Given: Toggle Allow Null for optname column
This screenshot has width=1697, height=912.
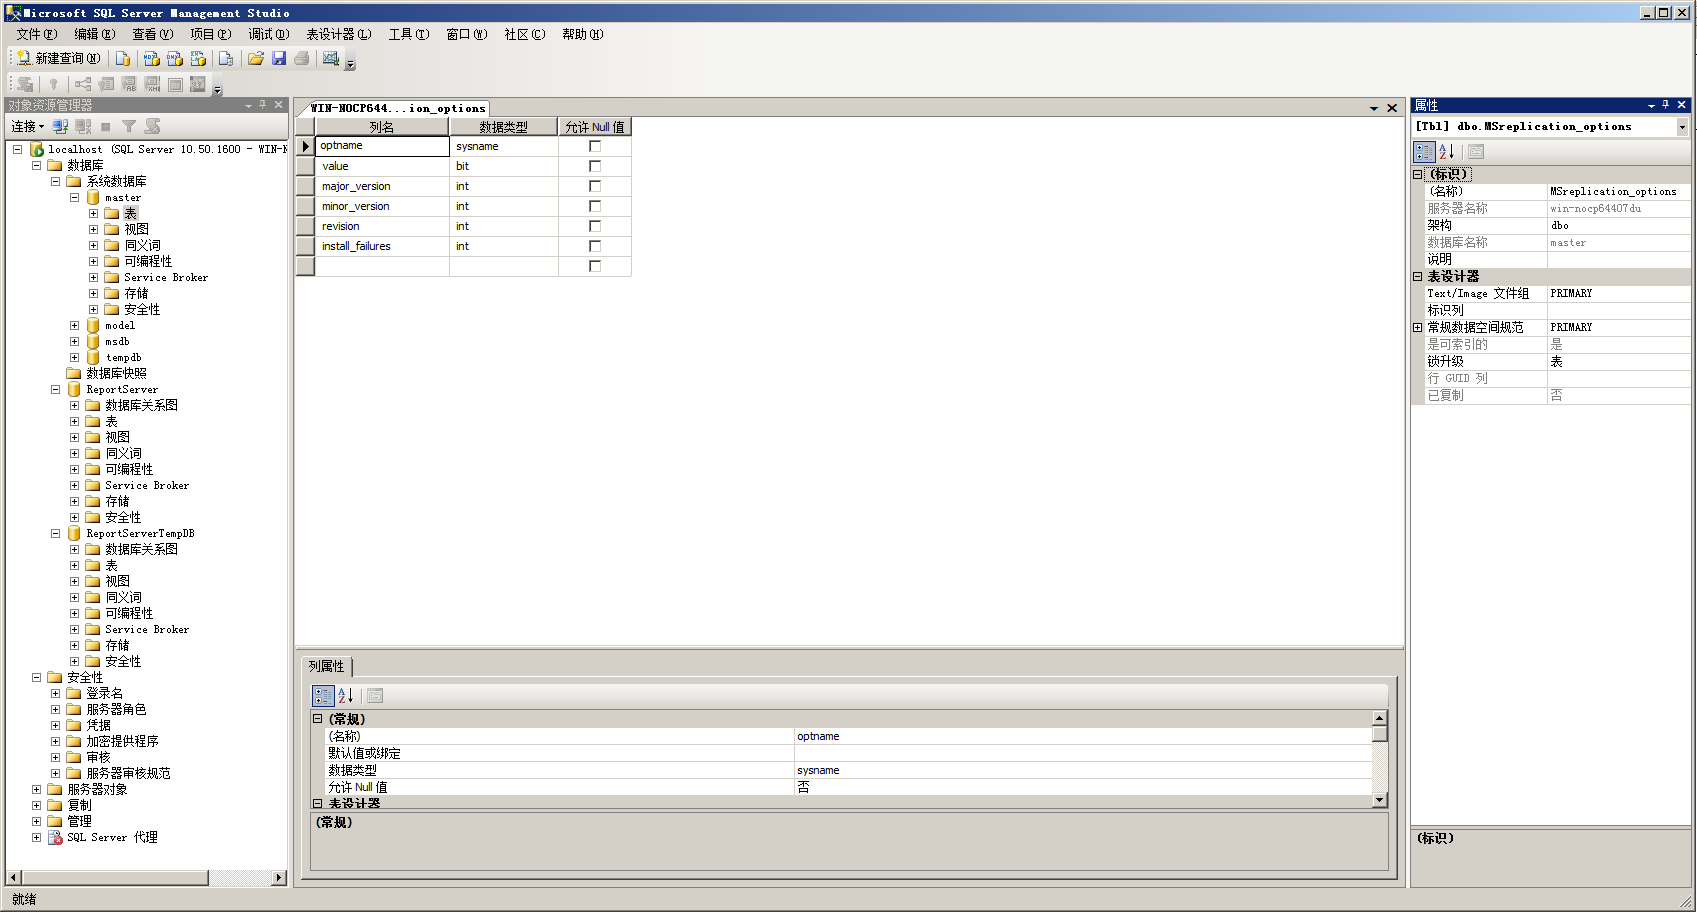Looking at the screenshot, I should click(595, 146).
